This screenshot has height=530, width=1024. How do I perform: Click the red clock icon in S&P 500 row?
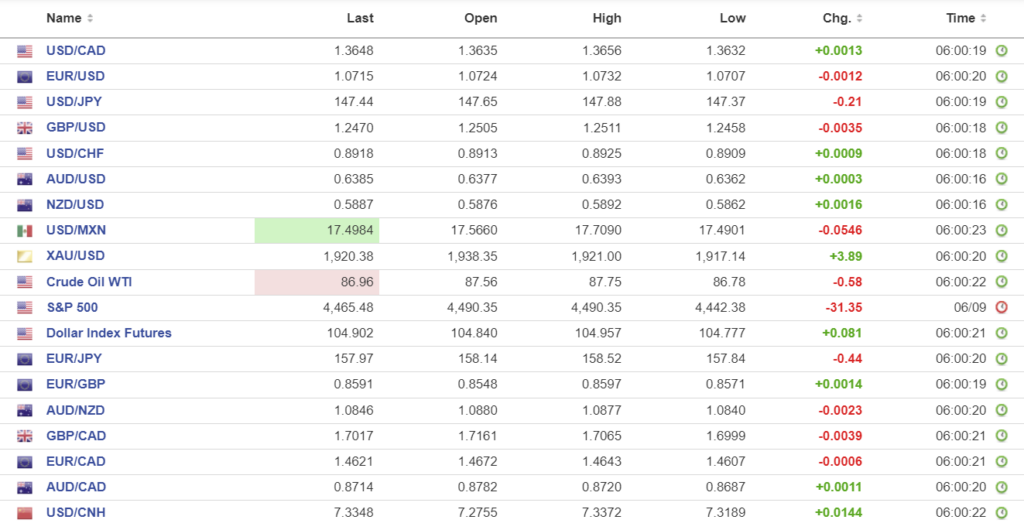click(1001, 308)
